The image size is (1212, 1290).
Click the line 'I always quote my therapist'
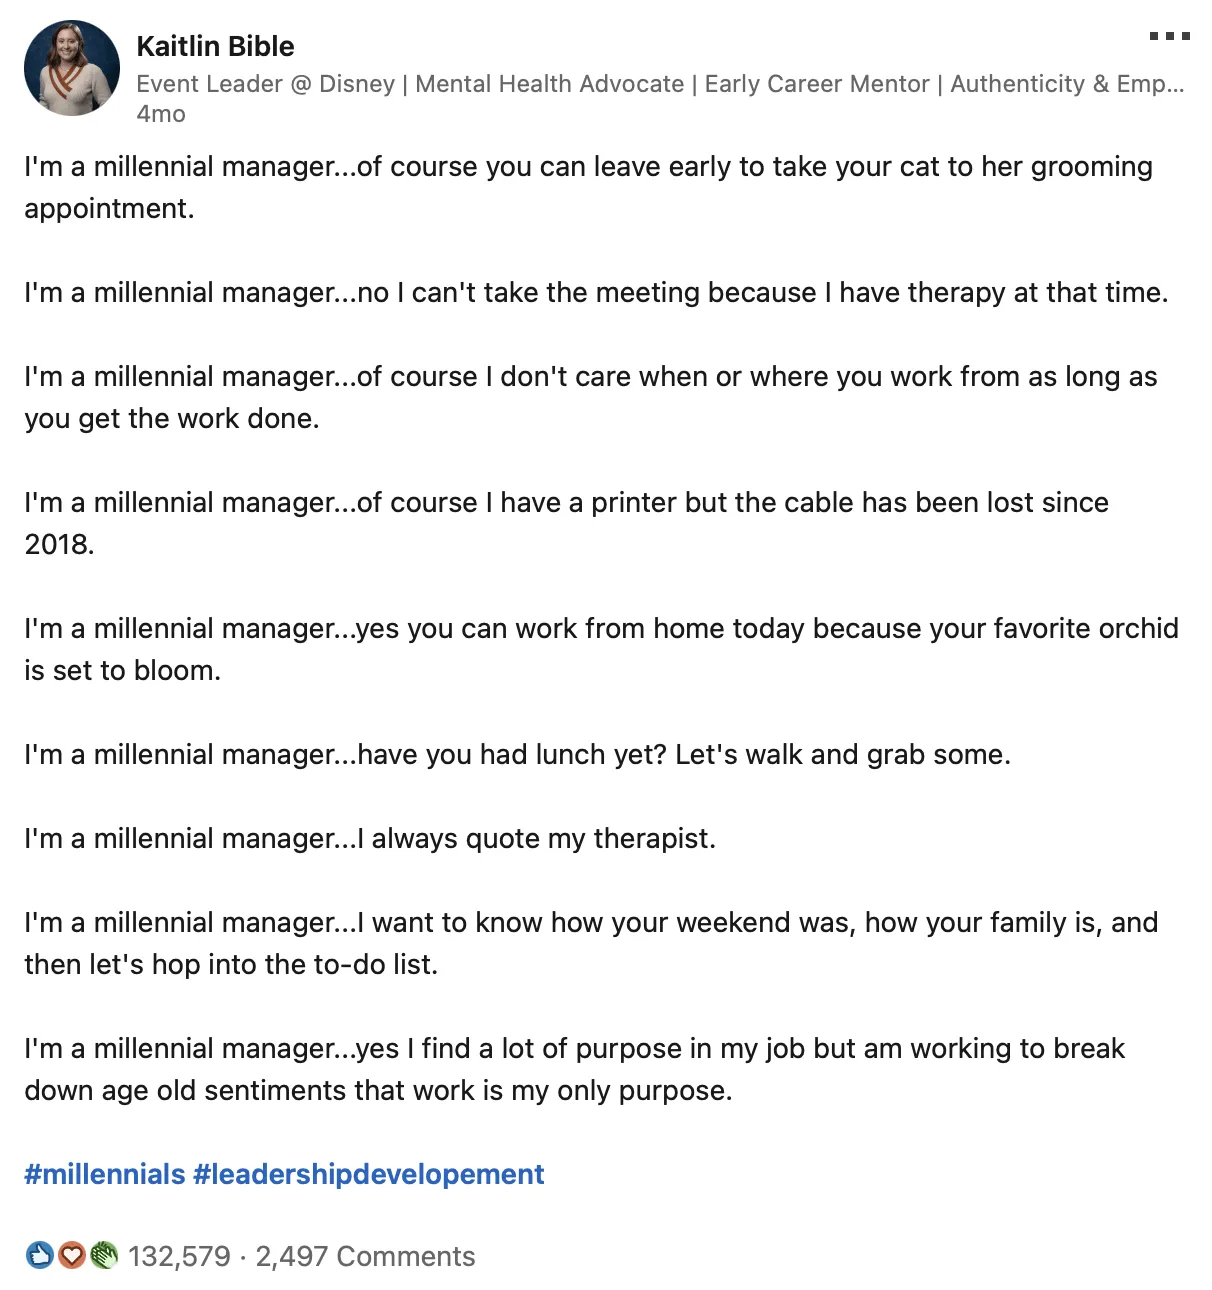(370, 839)
